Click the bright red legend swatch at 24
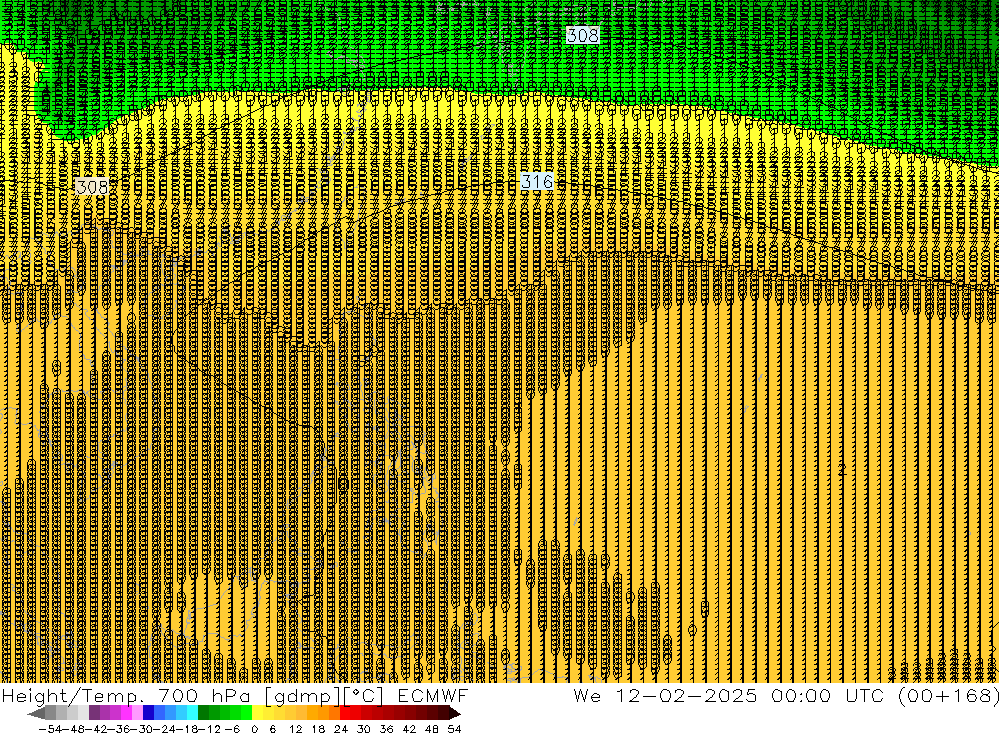The width and height of the screenshot is (1000, 733). pyautogui.click(x=346, y=713)
